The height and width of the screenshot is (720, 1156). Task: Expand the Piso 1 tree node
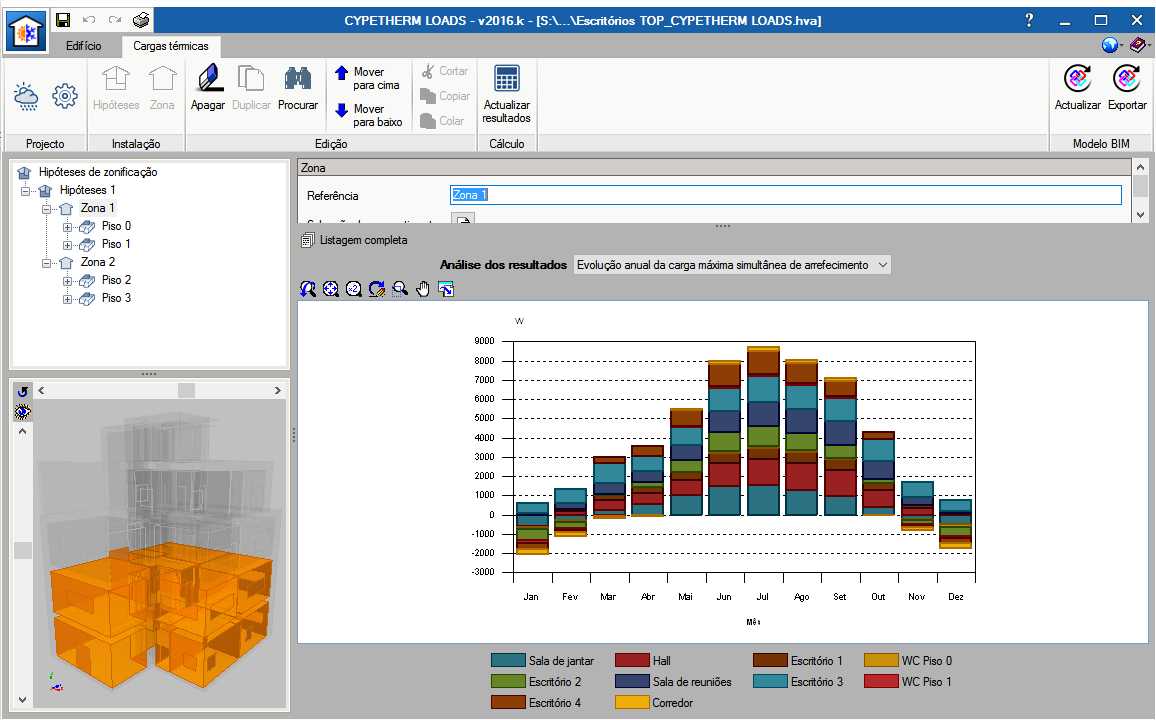point(67,245)
